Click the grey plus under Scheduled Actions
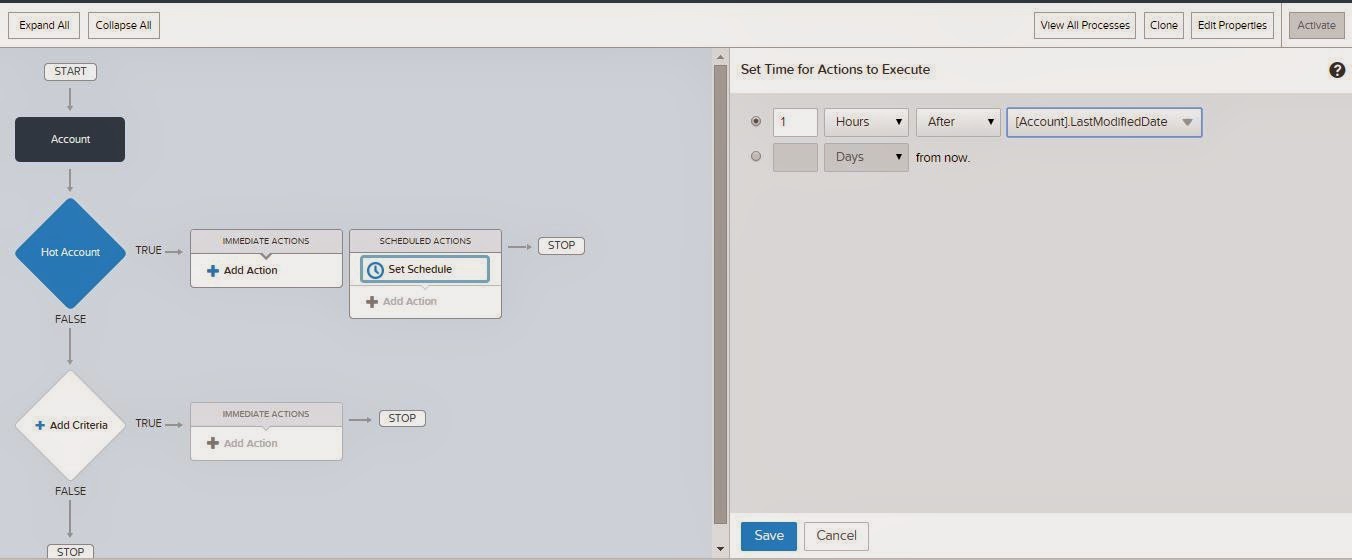The height and width of the screenshot is (560, 1352). click(372, 301)
